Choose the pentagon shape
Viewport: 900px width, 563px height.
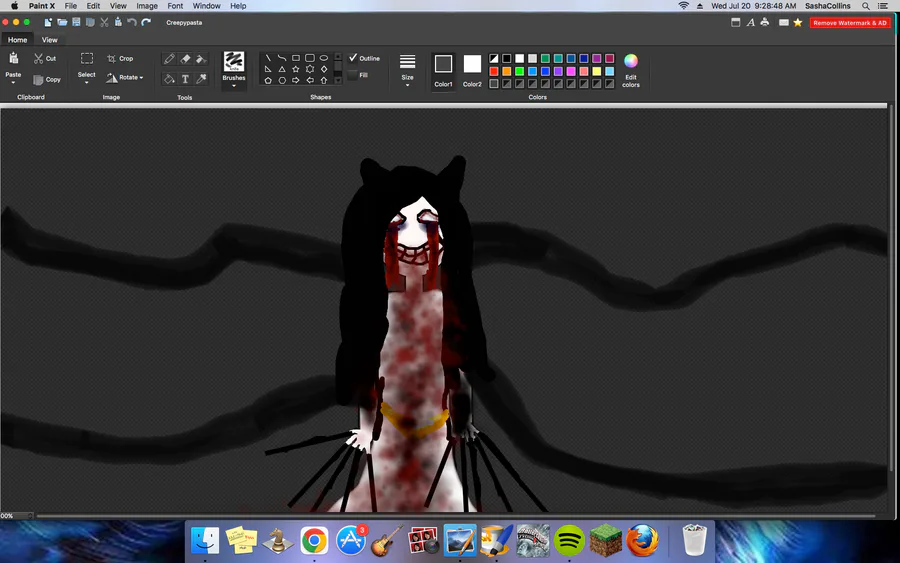pyautogui.click(x=268, y=80)
